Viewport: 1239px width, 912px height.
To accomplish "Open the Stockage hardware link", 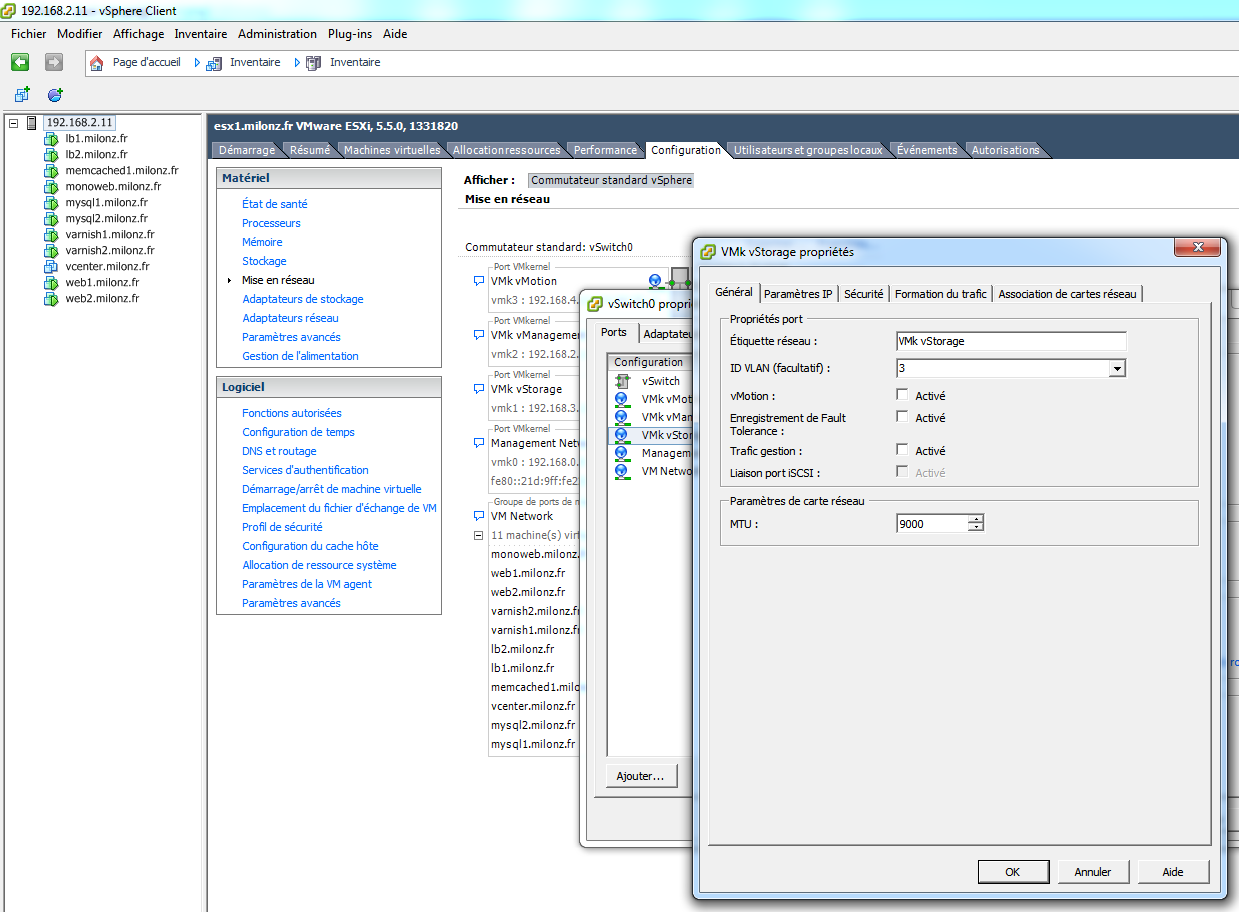I will 264,261.
